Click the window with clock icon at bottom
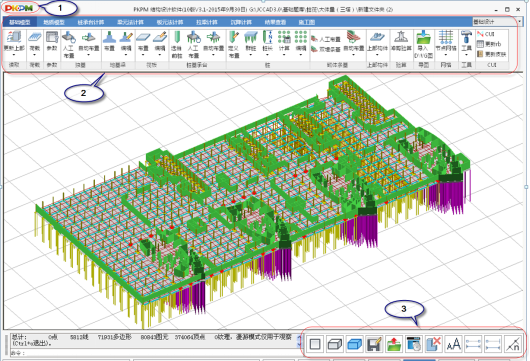Screen dimensions: 530x361 point(414,344)
